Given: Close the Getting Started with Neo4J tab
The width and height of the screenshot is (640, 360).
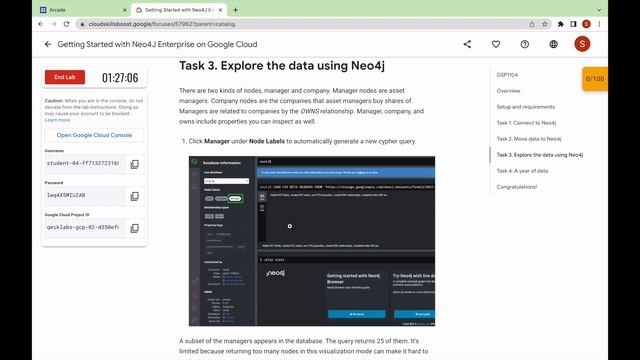Looking at the screenshot, I should coord(220,10).
